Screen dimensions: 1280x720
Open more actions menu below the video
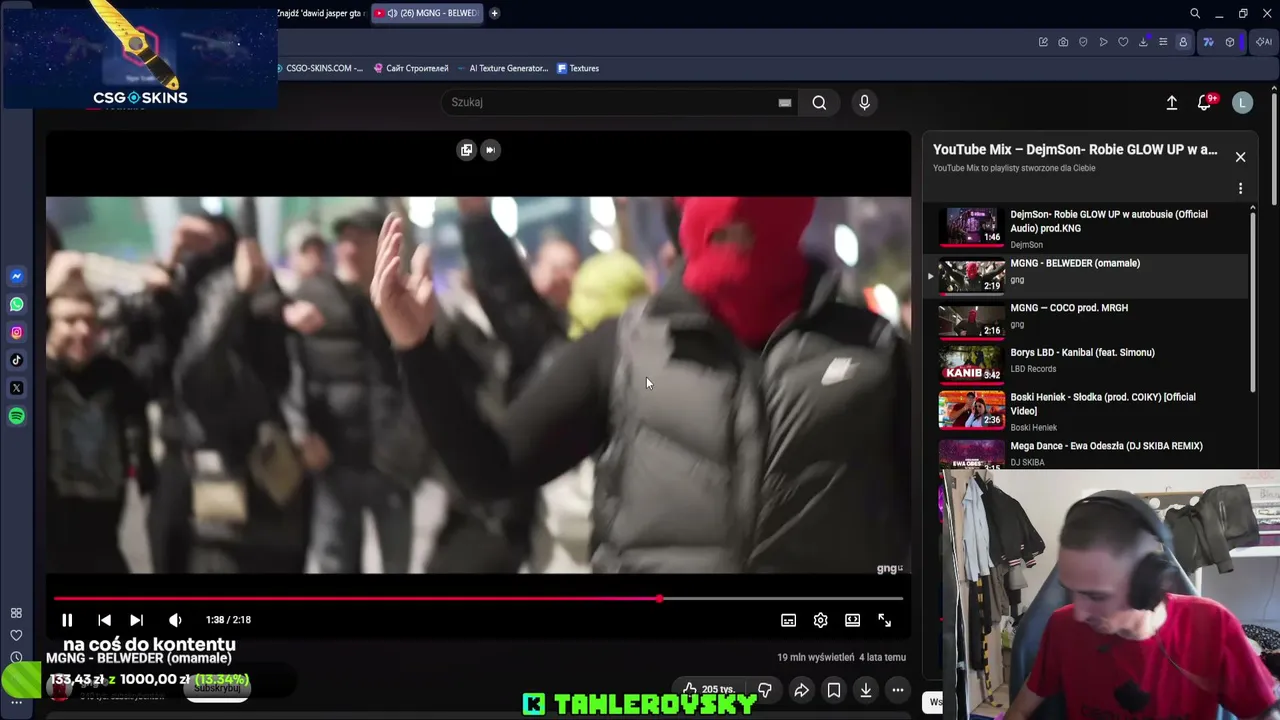(x=898, y=690)
